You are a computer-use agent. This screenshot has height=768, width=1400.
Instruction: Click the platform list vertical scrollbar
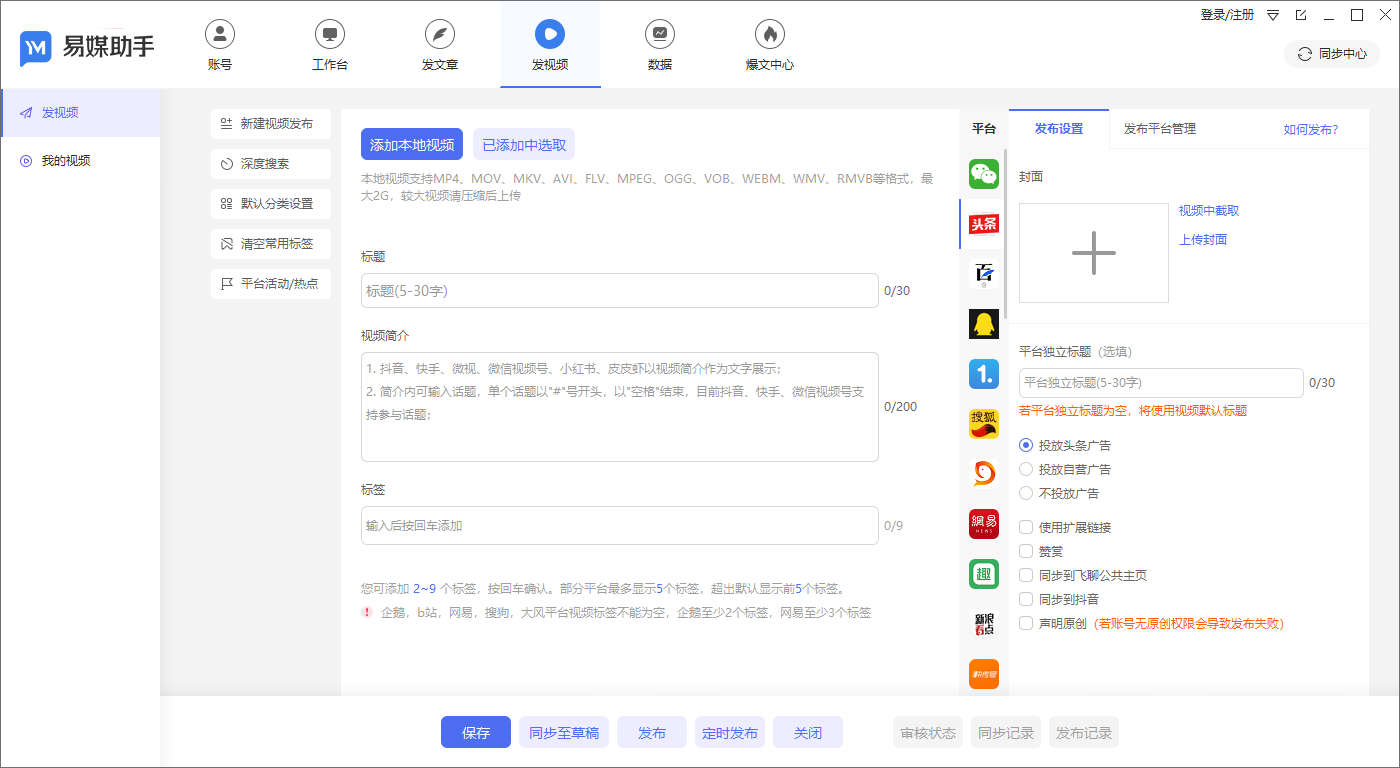pyautogui.click(x=1004, y=240)
